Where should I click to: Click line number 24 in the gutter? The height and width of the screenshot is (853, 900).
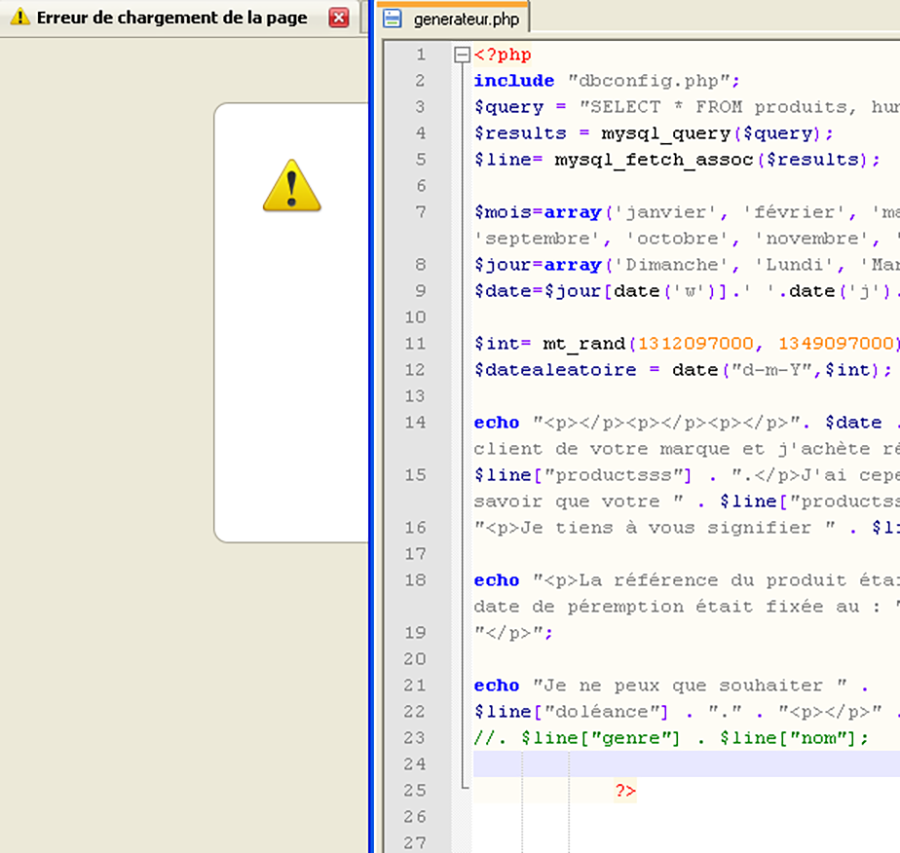415,765
